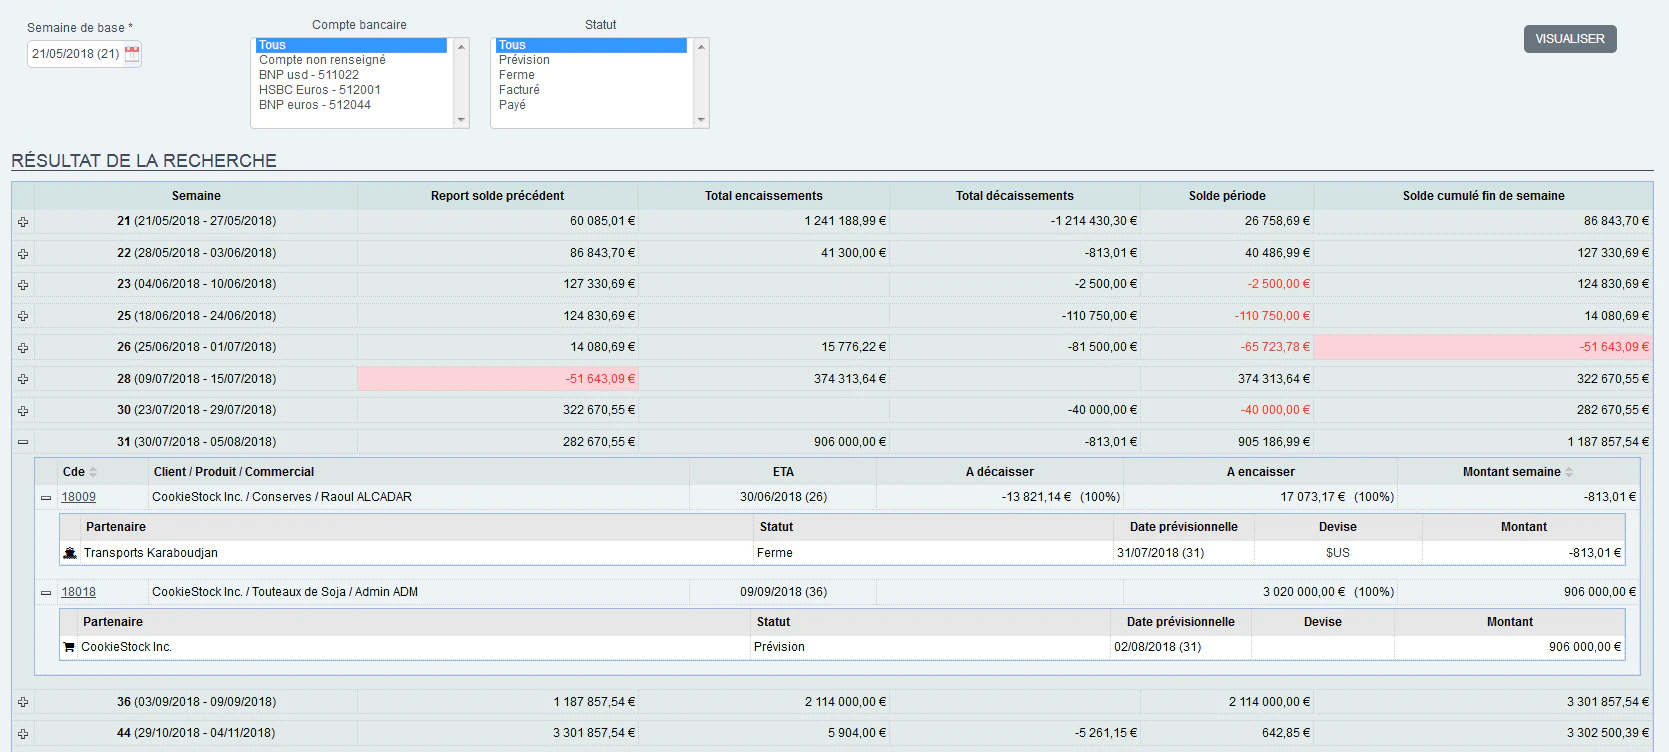Collapse order 18009 details

46,498
